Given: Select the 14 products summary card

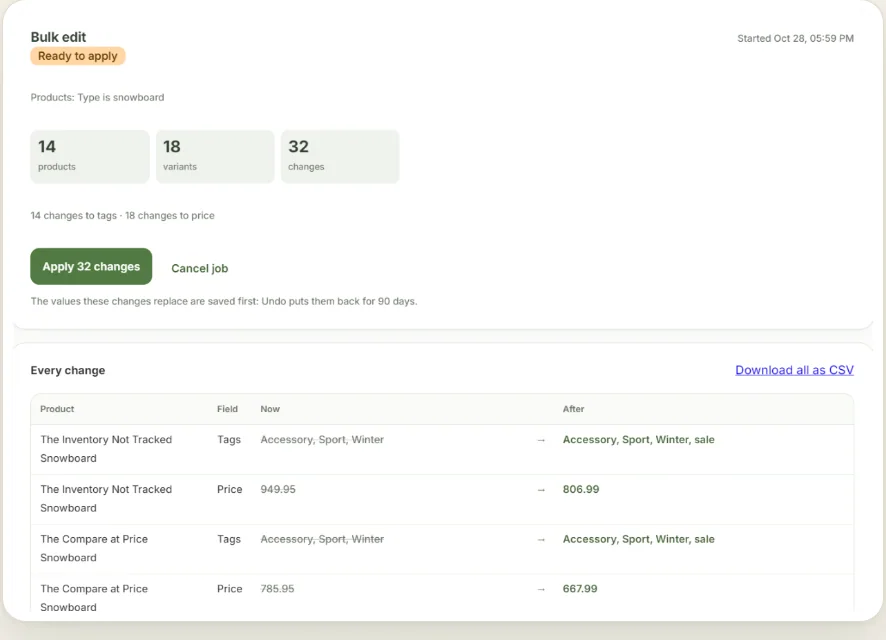Looking at the screenshot, I should pyautogui.click(x=90, y=156).
